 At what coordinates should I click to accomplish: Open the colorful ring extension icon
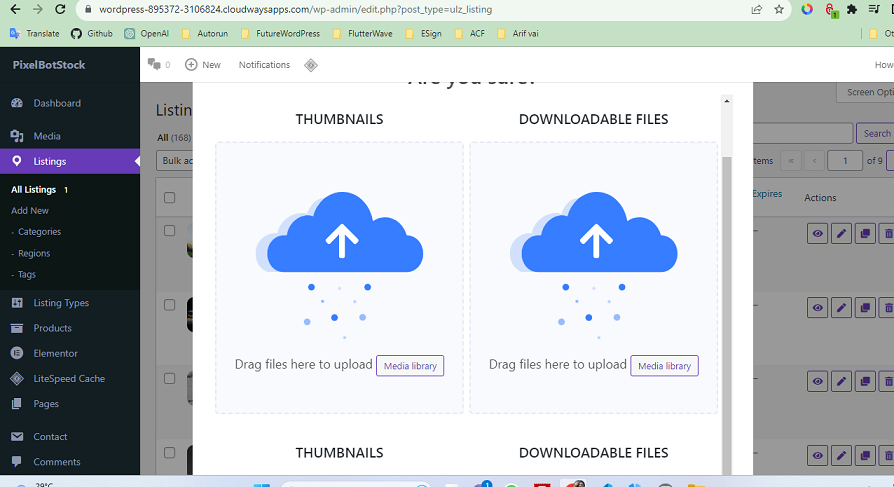click(807, 9)
